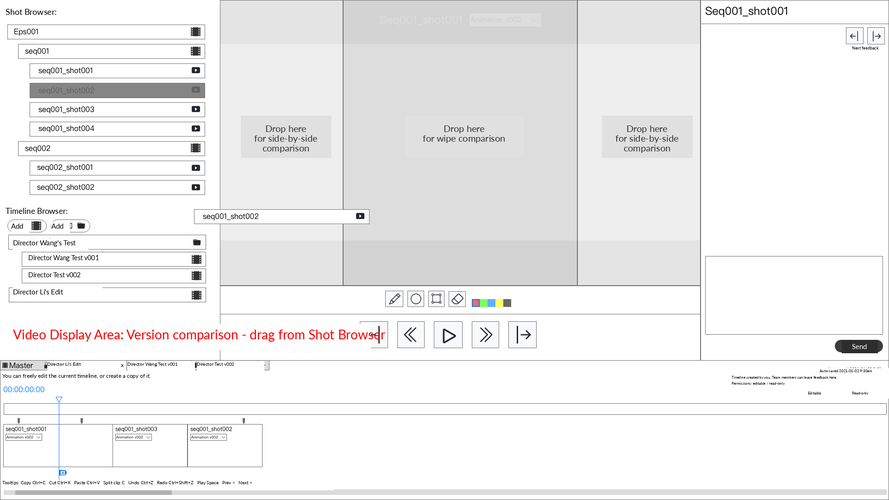Go to next feedback arrow icon

coord(876,36)
